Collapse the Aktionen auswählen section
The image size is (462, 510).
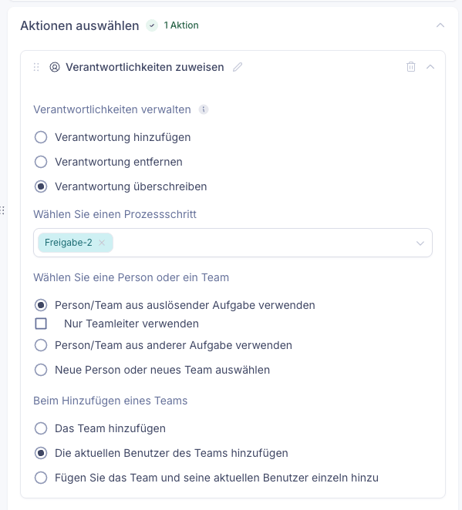pyautogui.click(x=440, y=25)
